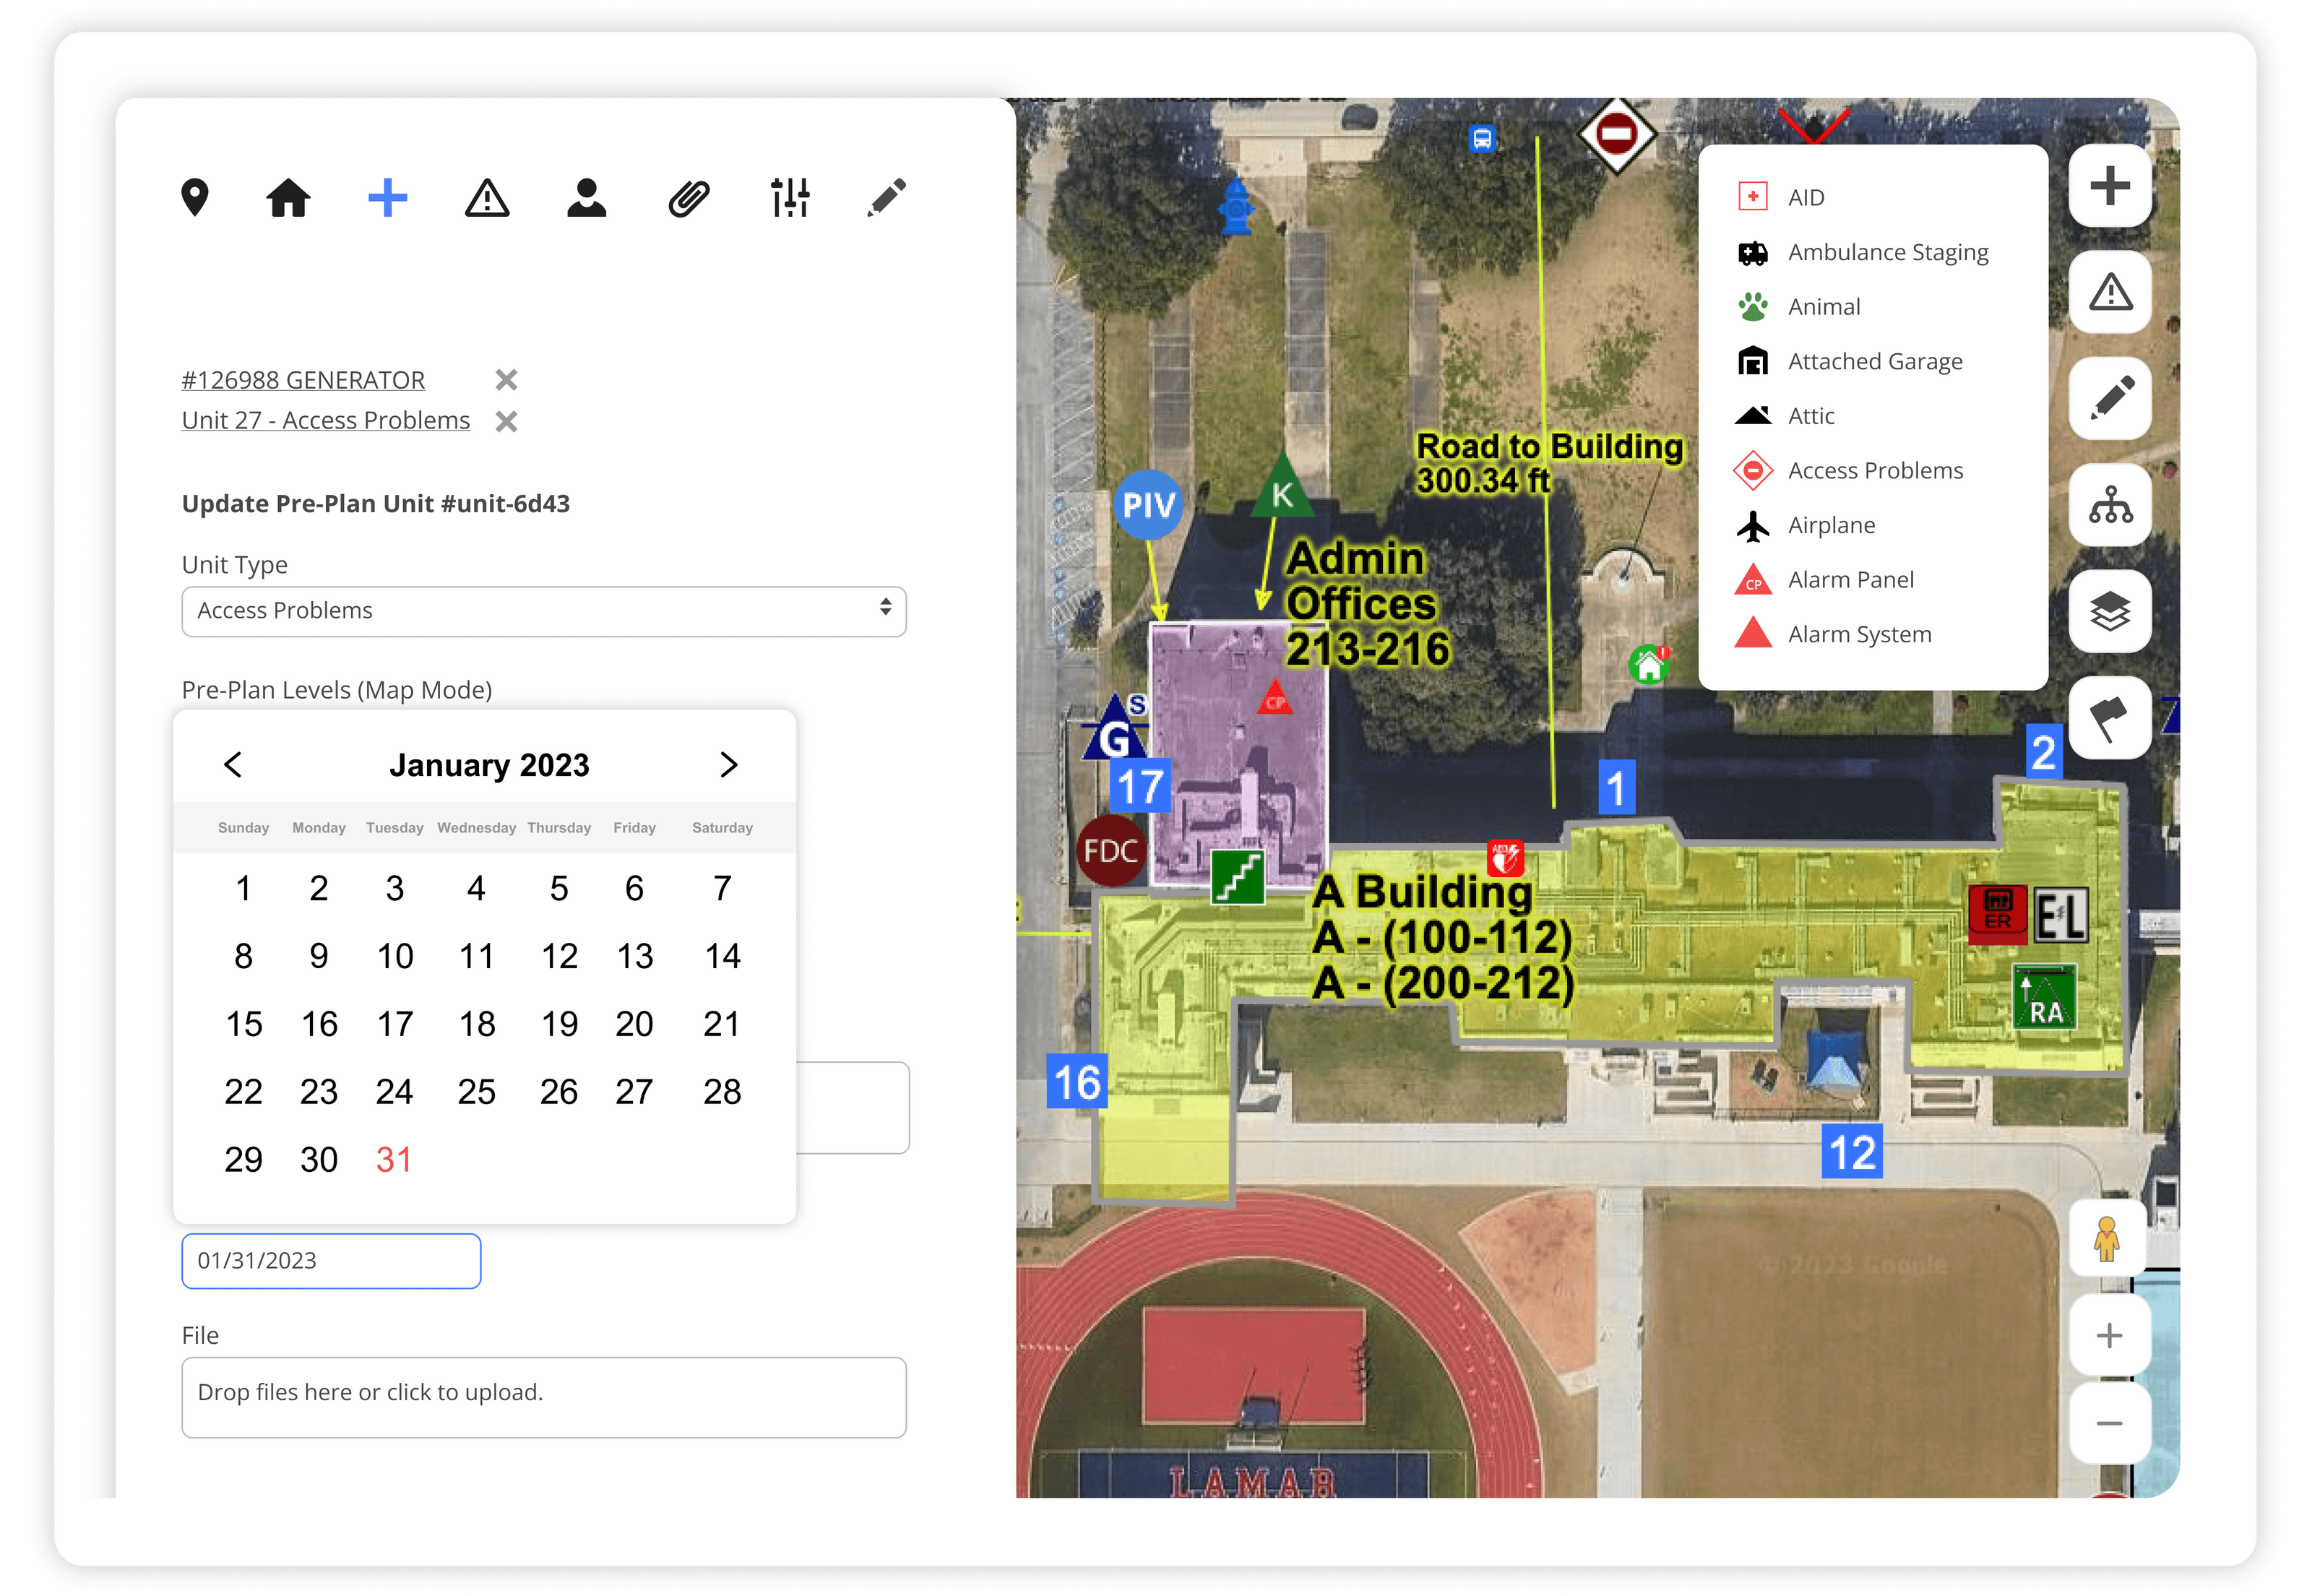This screenshot has width=2312, height=1596.
Task: Click the contacts person icon
Action: (x=586, y=198)
